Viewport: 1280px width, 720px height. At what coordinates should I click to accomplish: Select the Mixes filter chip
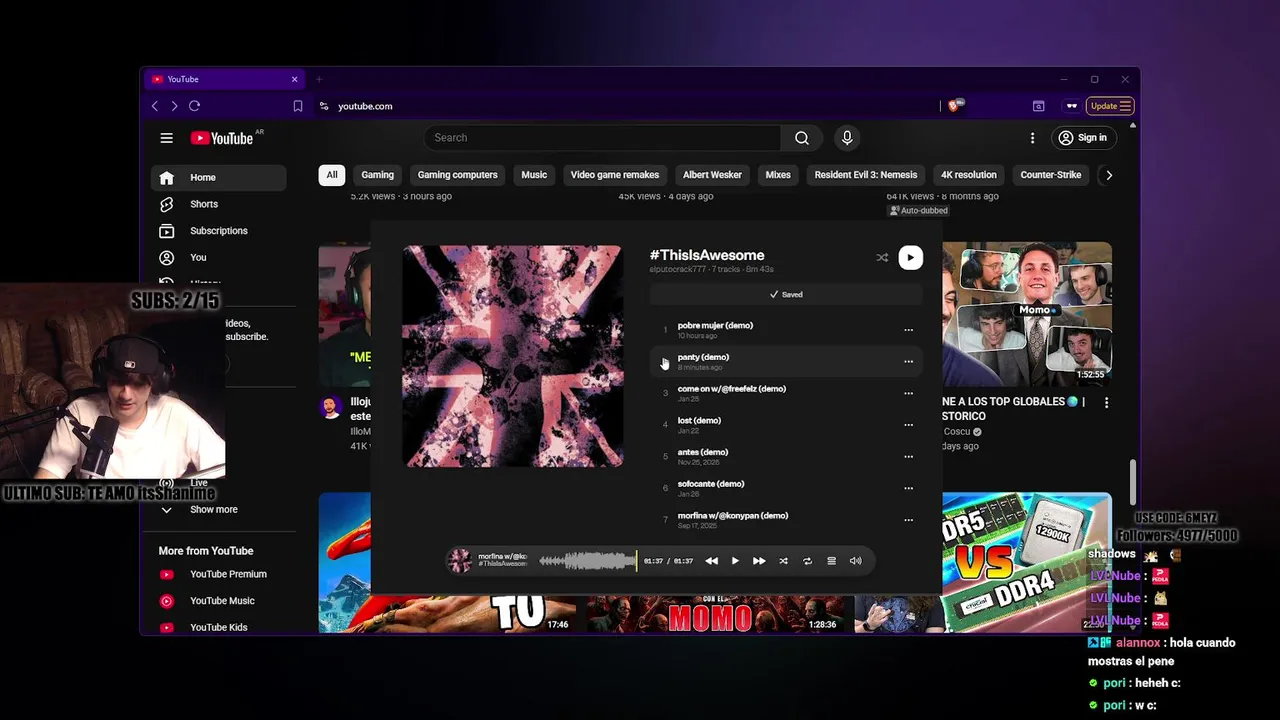[778, 175]
